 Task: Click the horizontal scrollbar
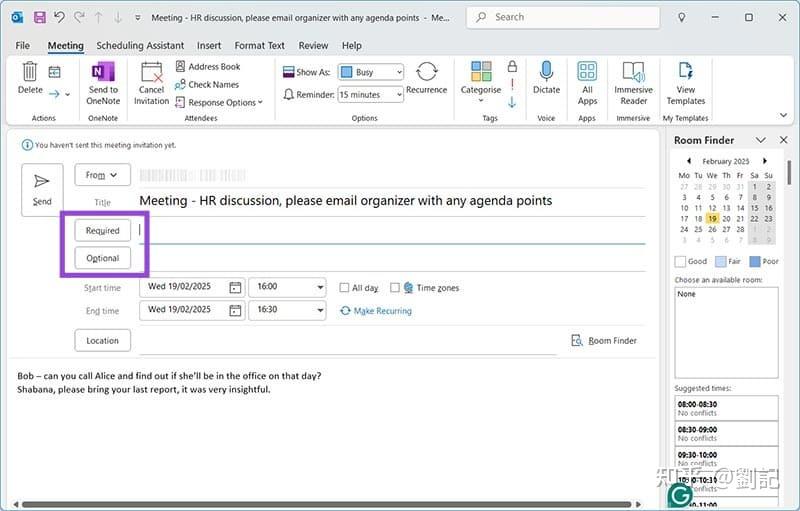click(x=327, y=504)
